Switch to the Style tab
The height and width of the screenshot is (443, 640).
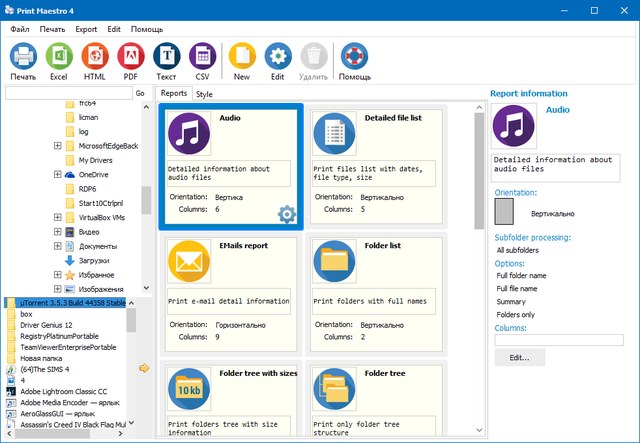point(204,94)
